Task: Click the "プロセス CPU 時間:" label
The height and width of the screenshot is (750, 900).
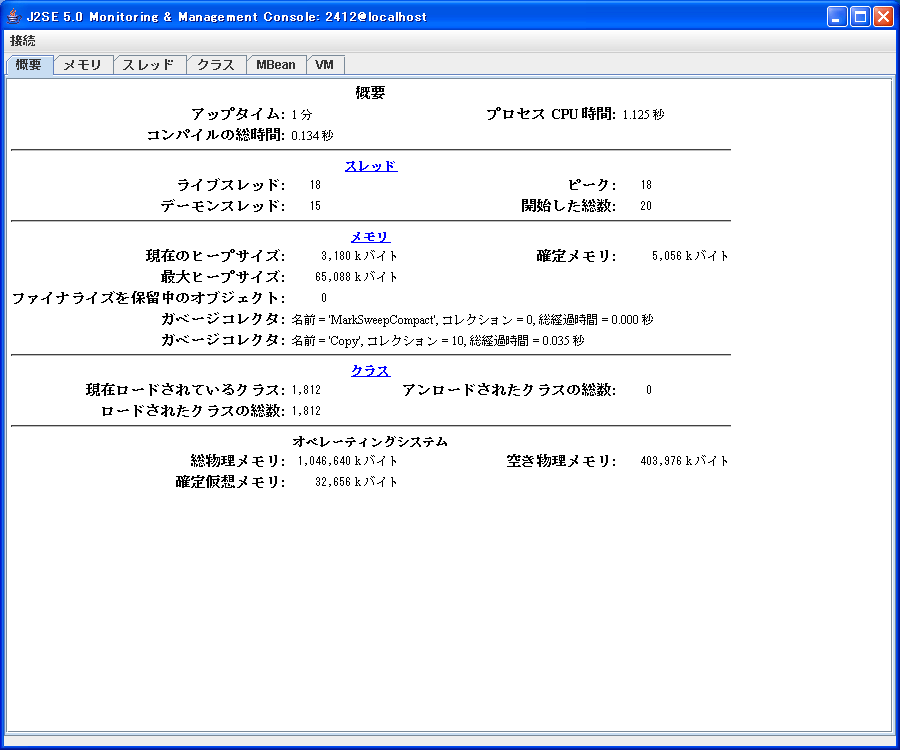Action: tap(552, 114)
